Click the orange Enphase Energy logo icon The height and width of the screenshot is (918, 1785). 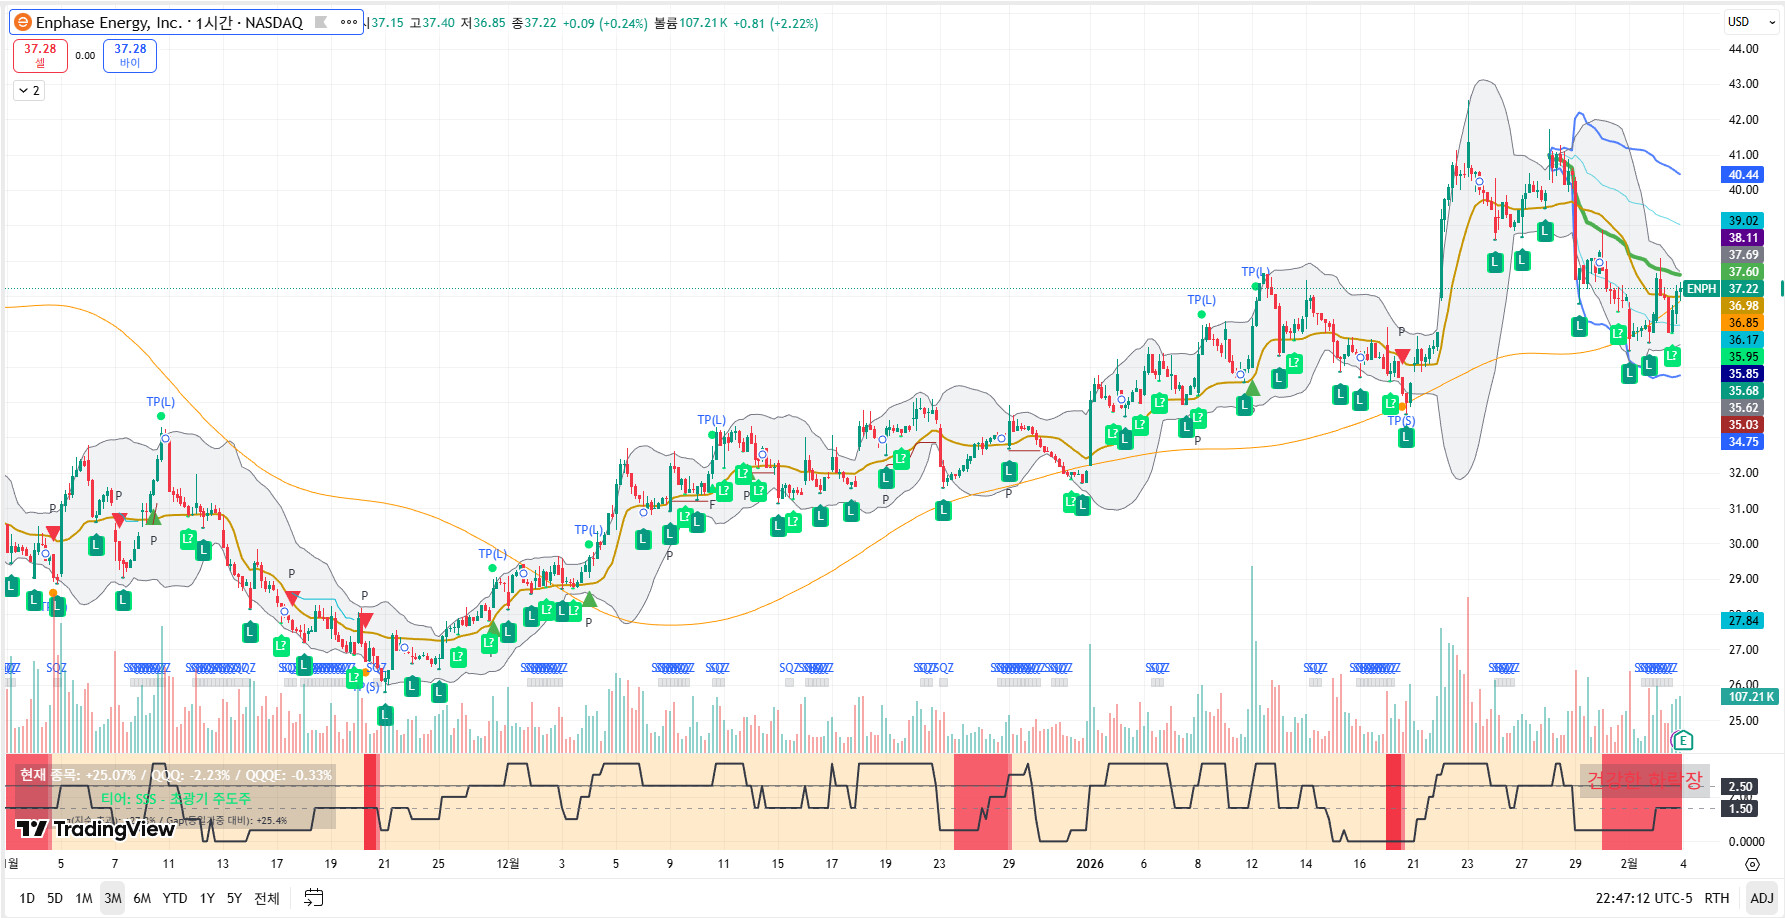22,22
